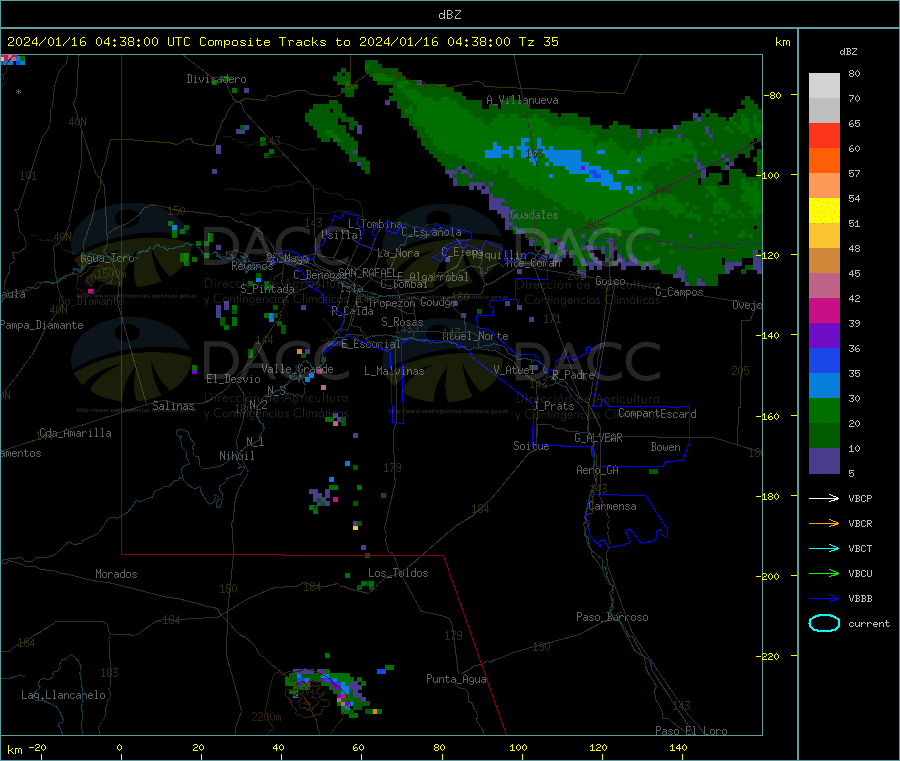Click the Cda_Amarilla label
The width and height of the screenshot is (900, 761).
point(75,433)
